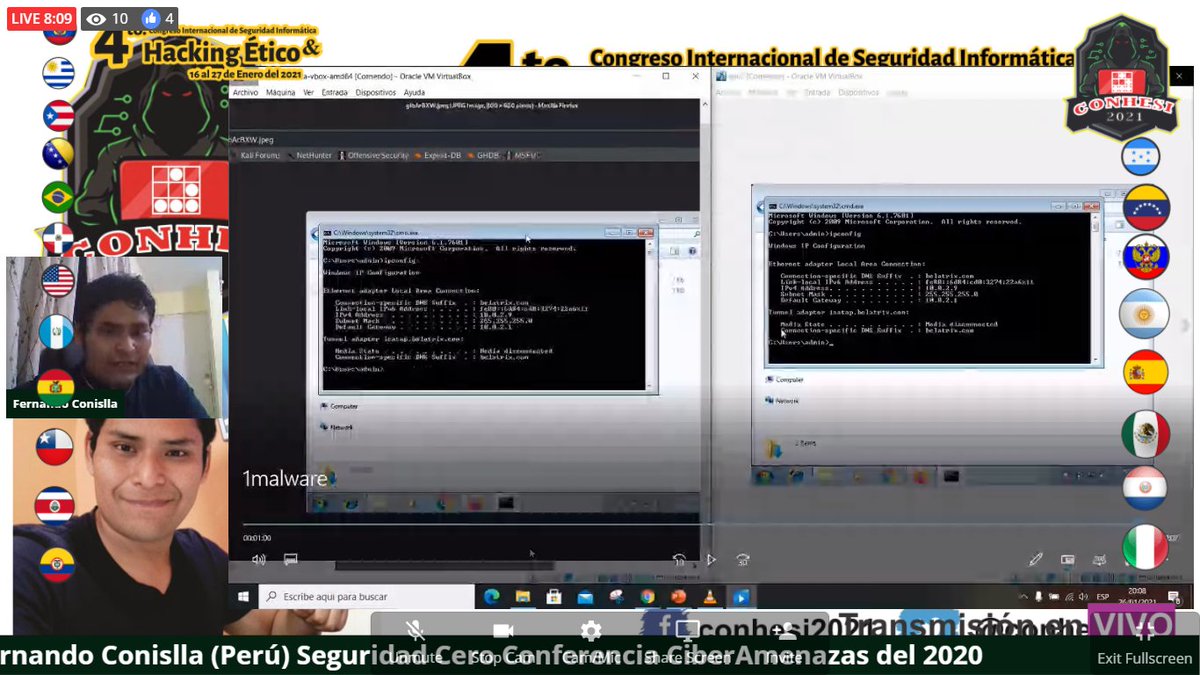Click the Invite button

[x=787, y=643]
